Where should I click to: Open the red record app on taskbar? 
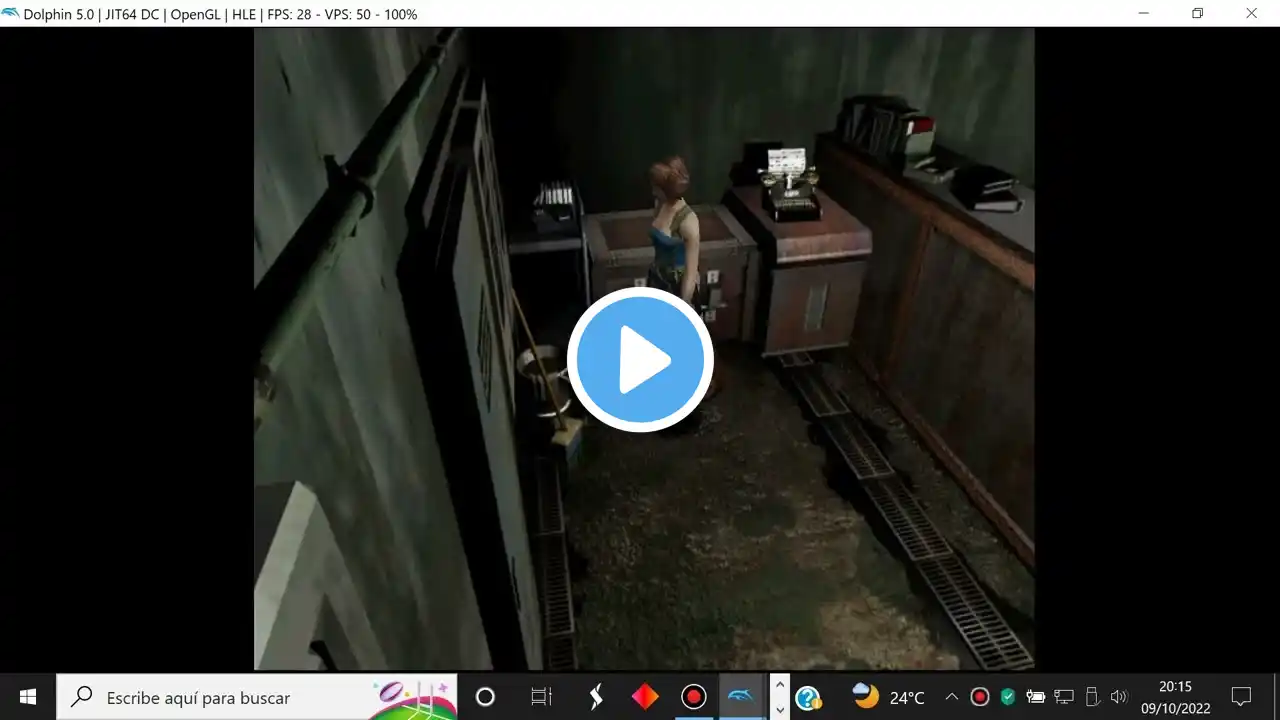coord(693,697)
